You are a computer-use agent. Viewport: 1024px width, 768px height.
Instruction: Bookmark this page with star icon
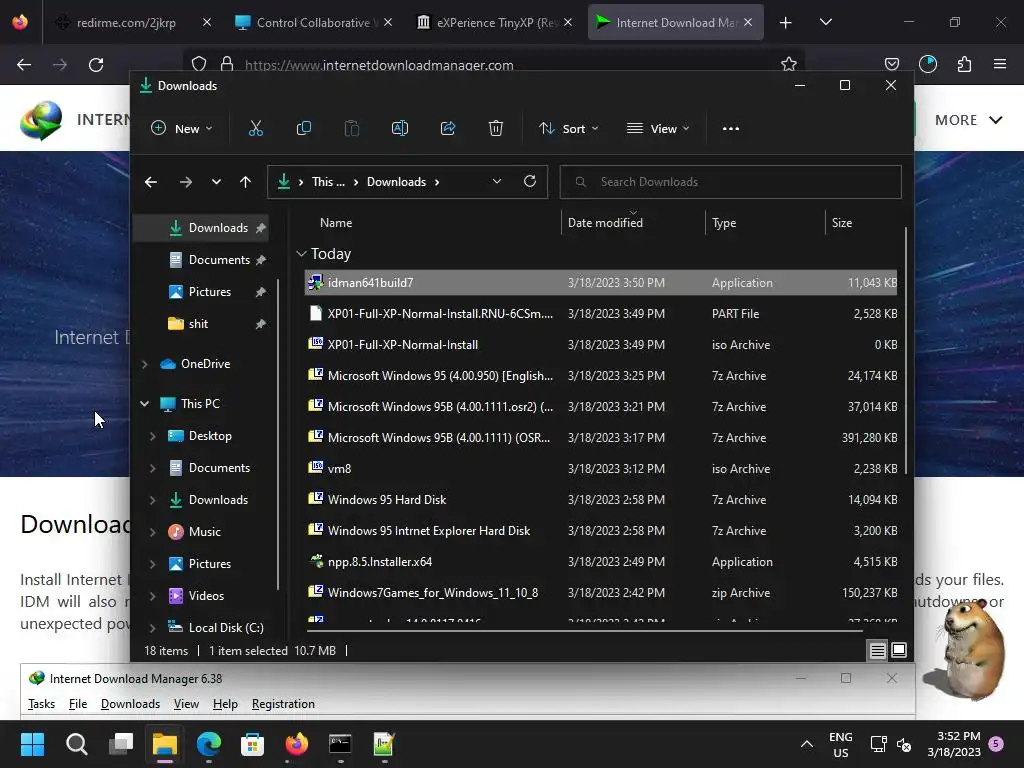(x=789, y=64)
